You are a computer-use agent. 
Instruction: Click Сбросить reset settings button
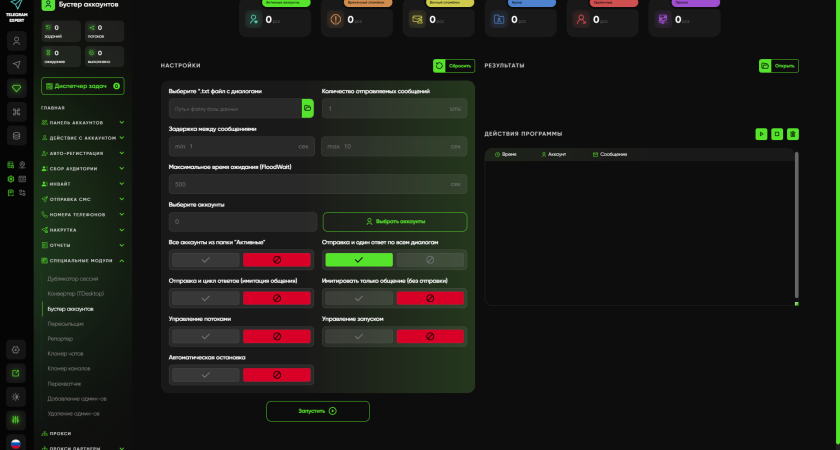[454, 66]
